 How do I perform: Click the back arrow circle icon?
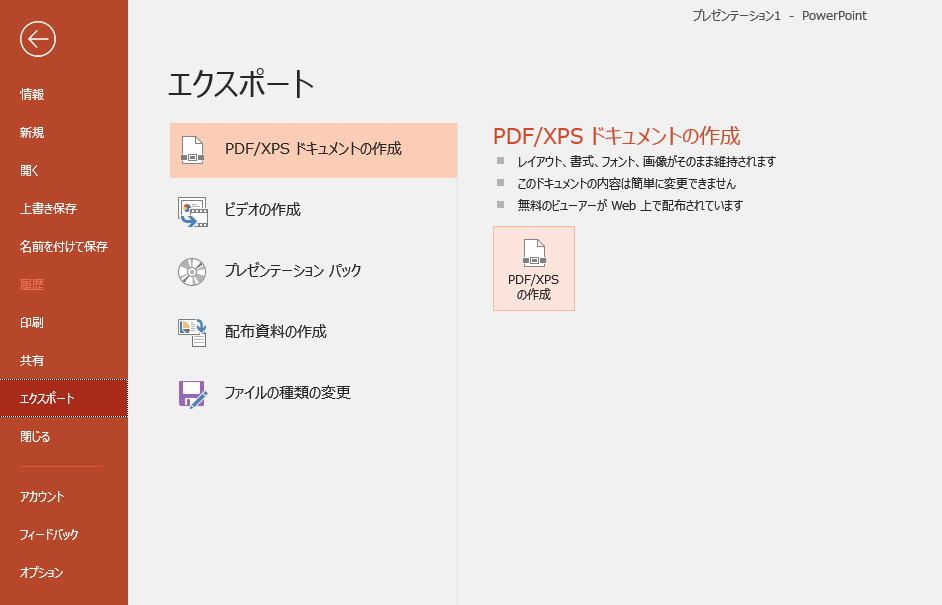coord(38,39)
